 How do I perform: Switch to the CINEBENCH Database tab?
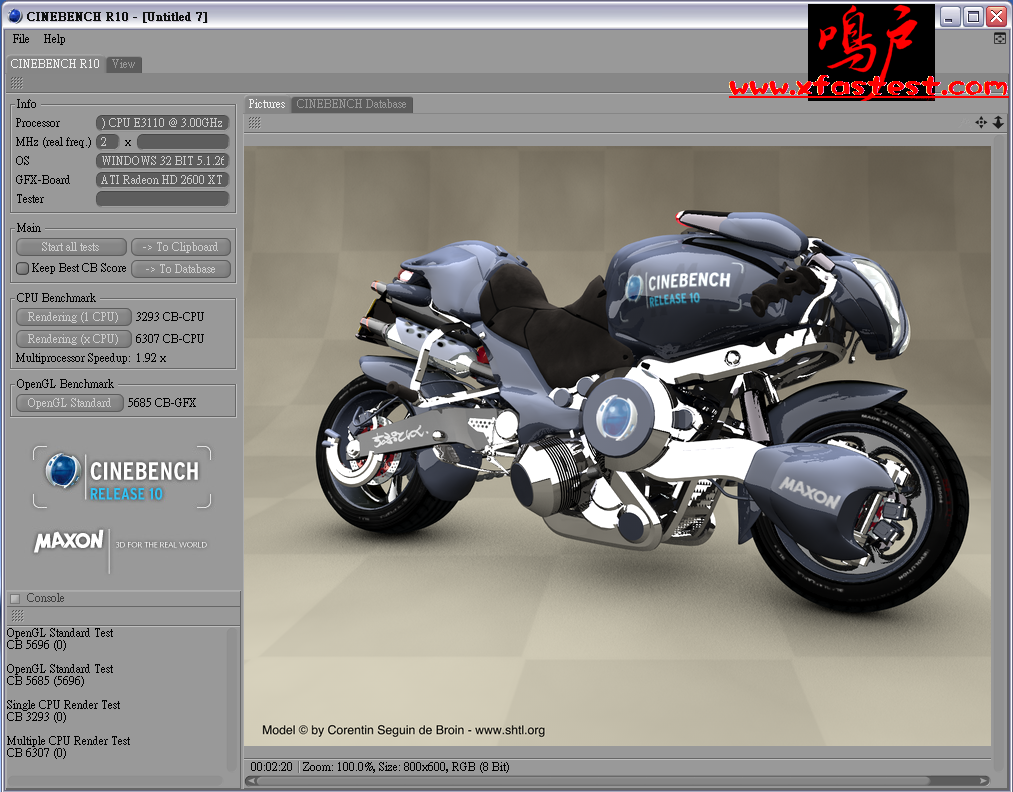[351, 104]
